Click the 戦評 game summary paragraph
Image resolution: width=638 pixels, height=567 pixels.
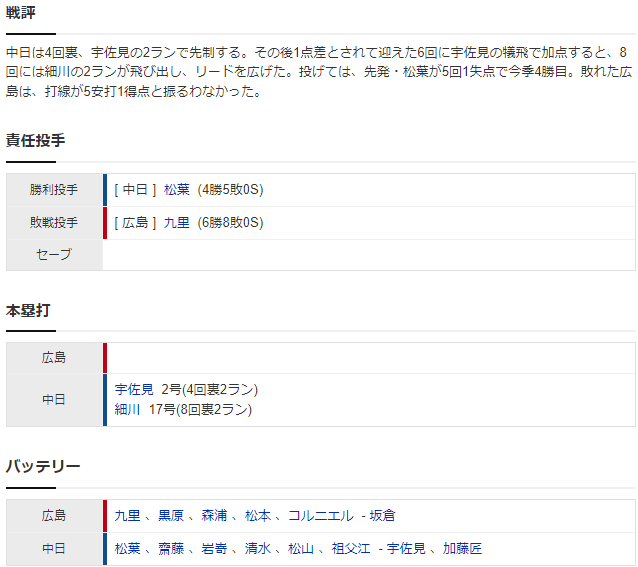(319, 72)
